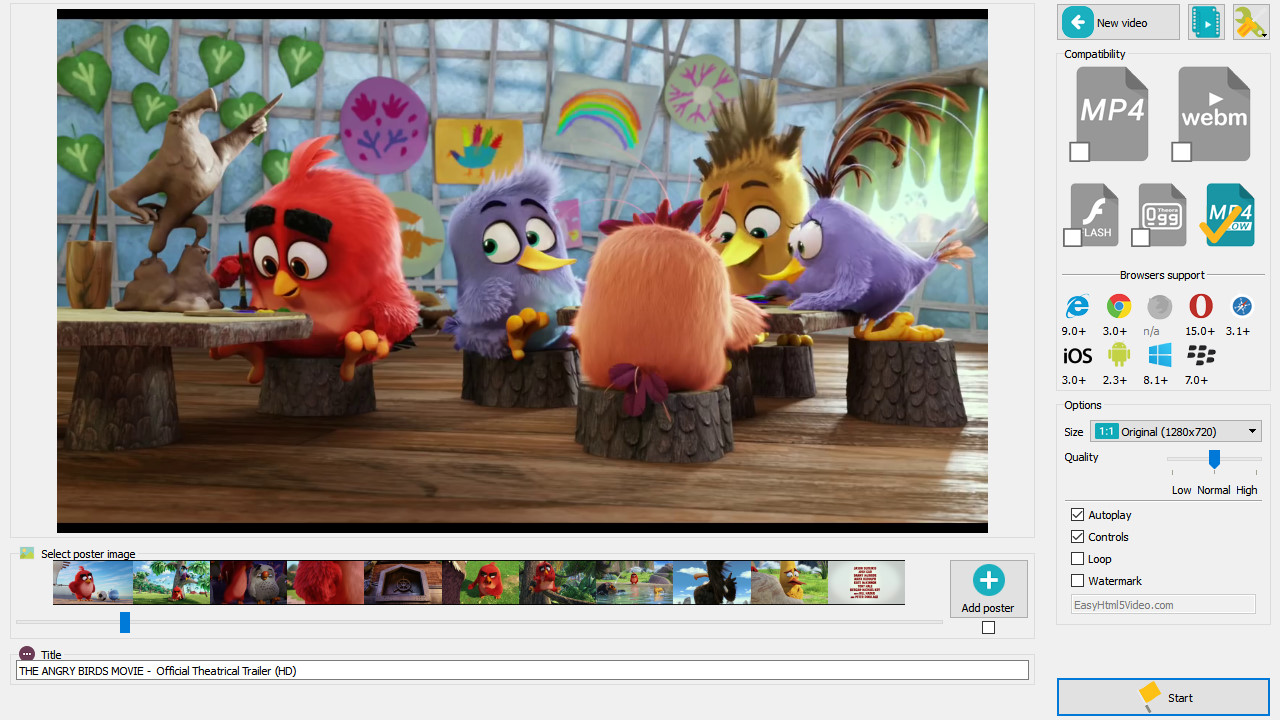
Task: Click the EasyHtml5Video.com watermark text field
Action: [x=1163, y=604]
